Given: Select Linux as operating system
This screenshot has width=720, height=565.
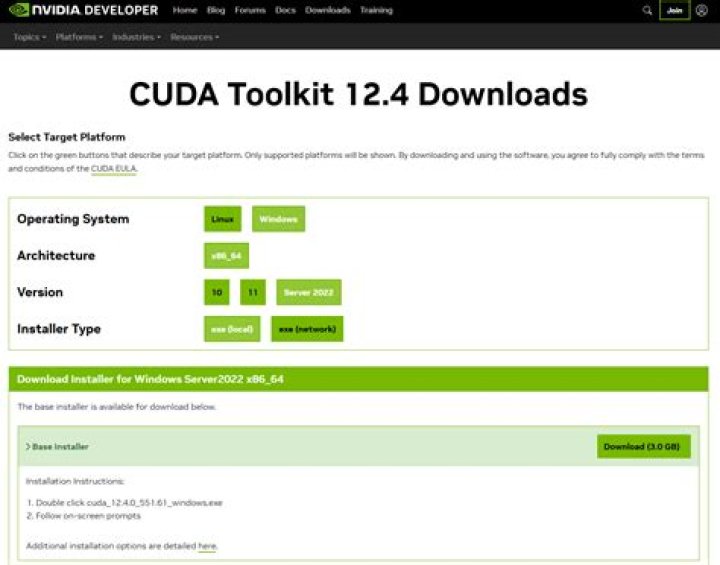Looking at the screenshot, I should (x=223, y=219).
